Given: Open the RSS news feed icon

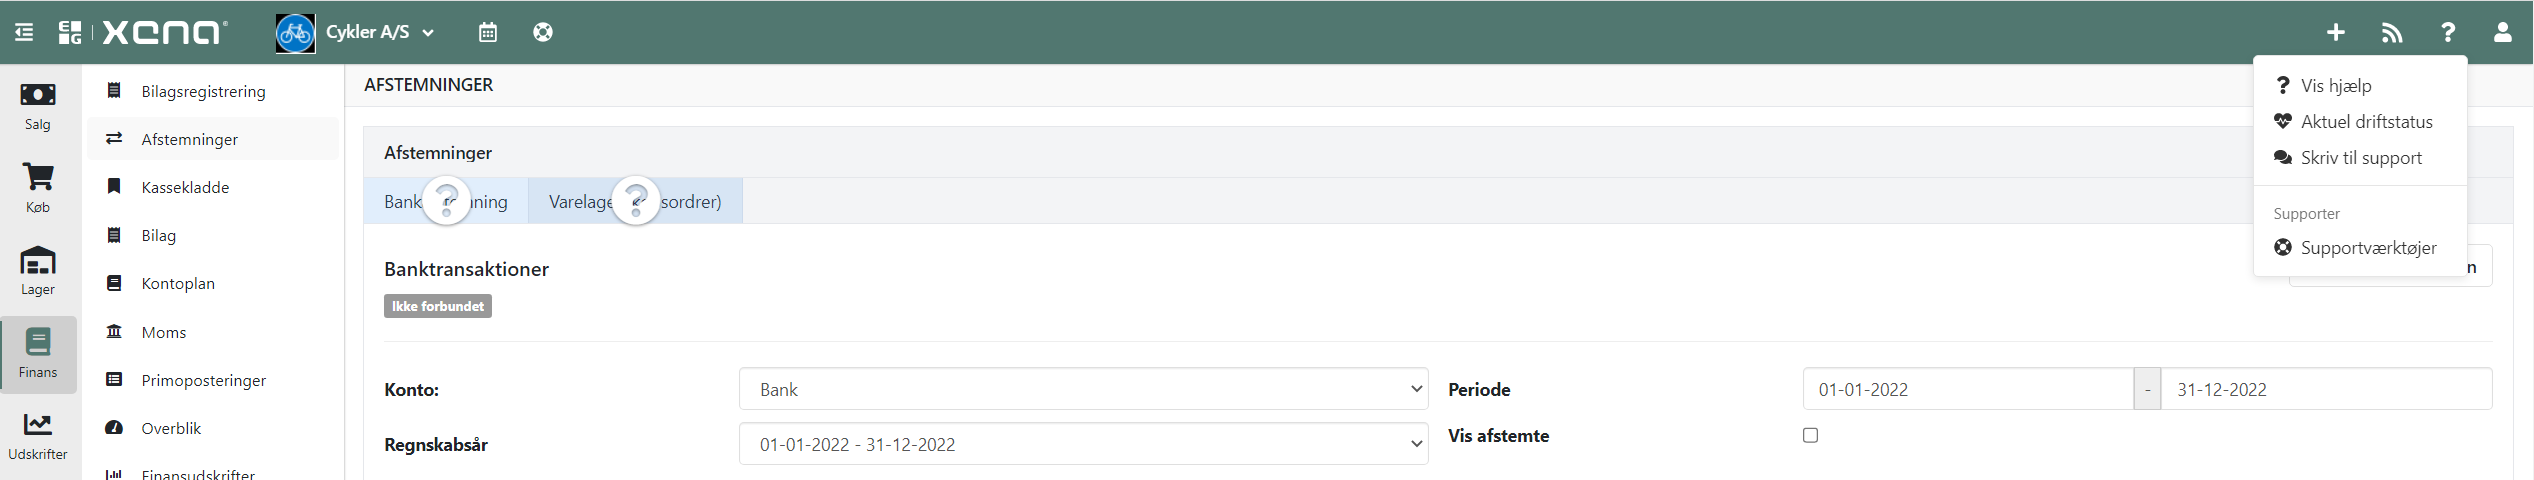Looking at the screenshot, I should 2391,32.
